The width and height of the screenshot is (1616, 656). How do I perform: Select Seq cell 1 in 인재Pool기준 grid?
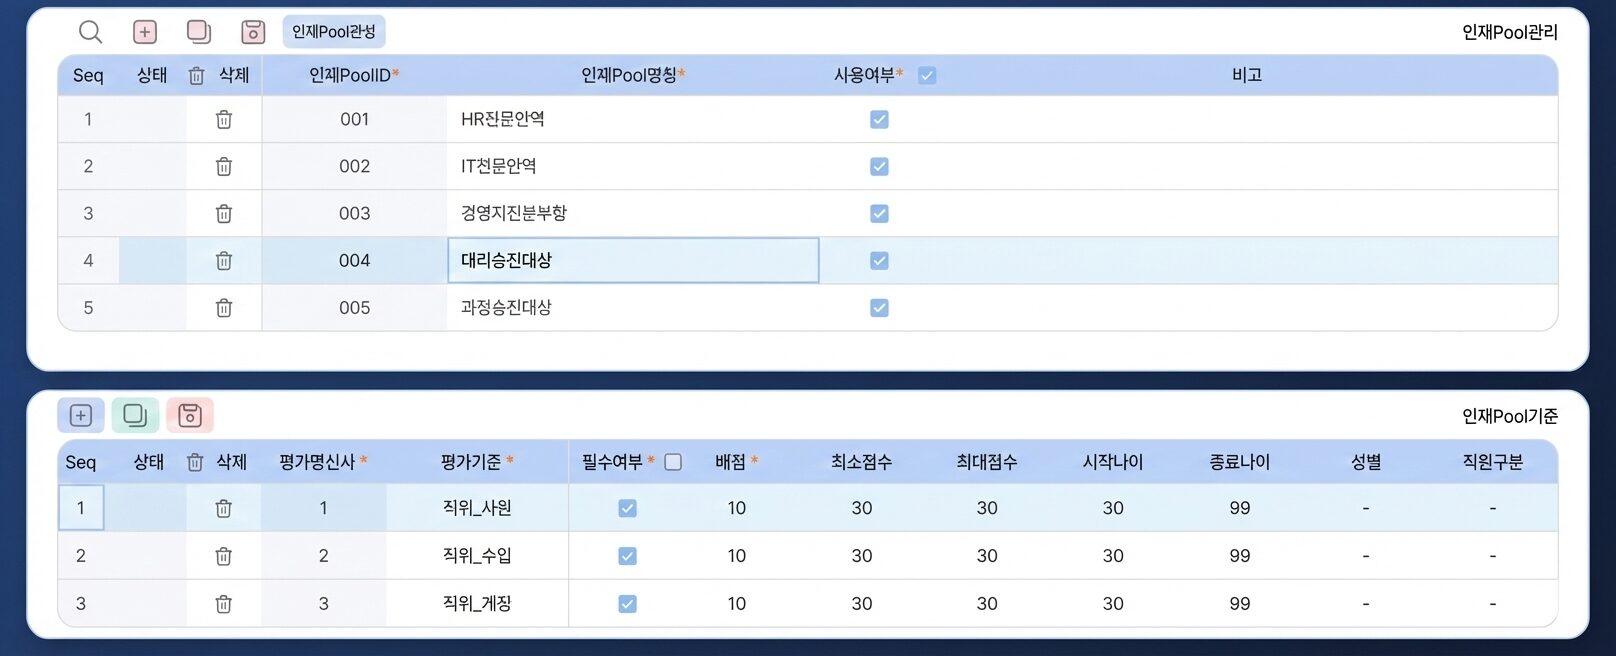point(81,508)
